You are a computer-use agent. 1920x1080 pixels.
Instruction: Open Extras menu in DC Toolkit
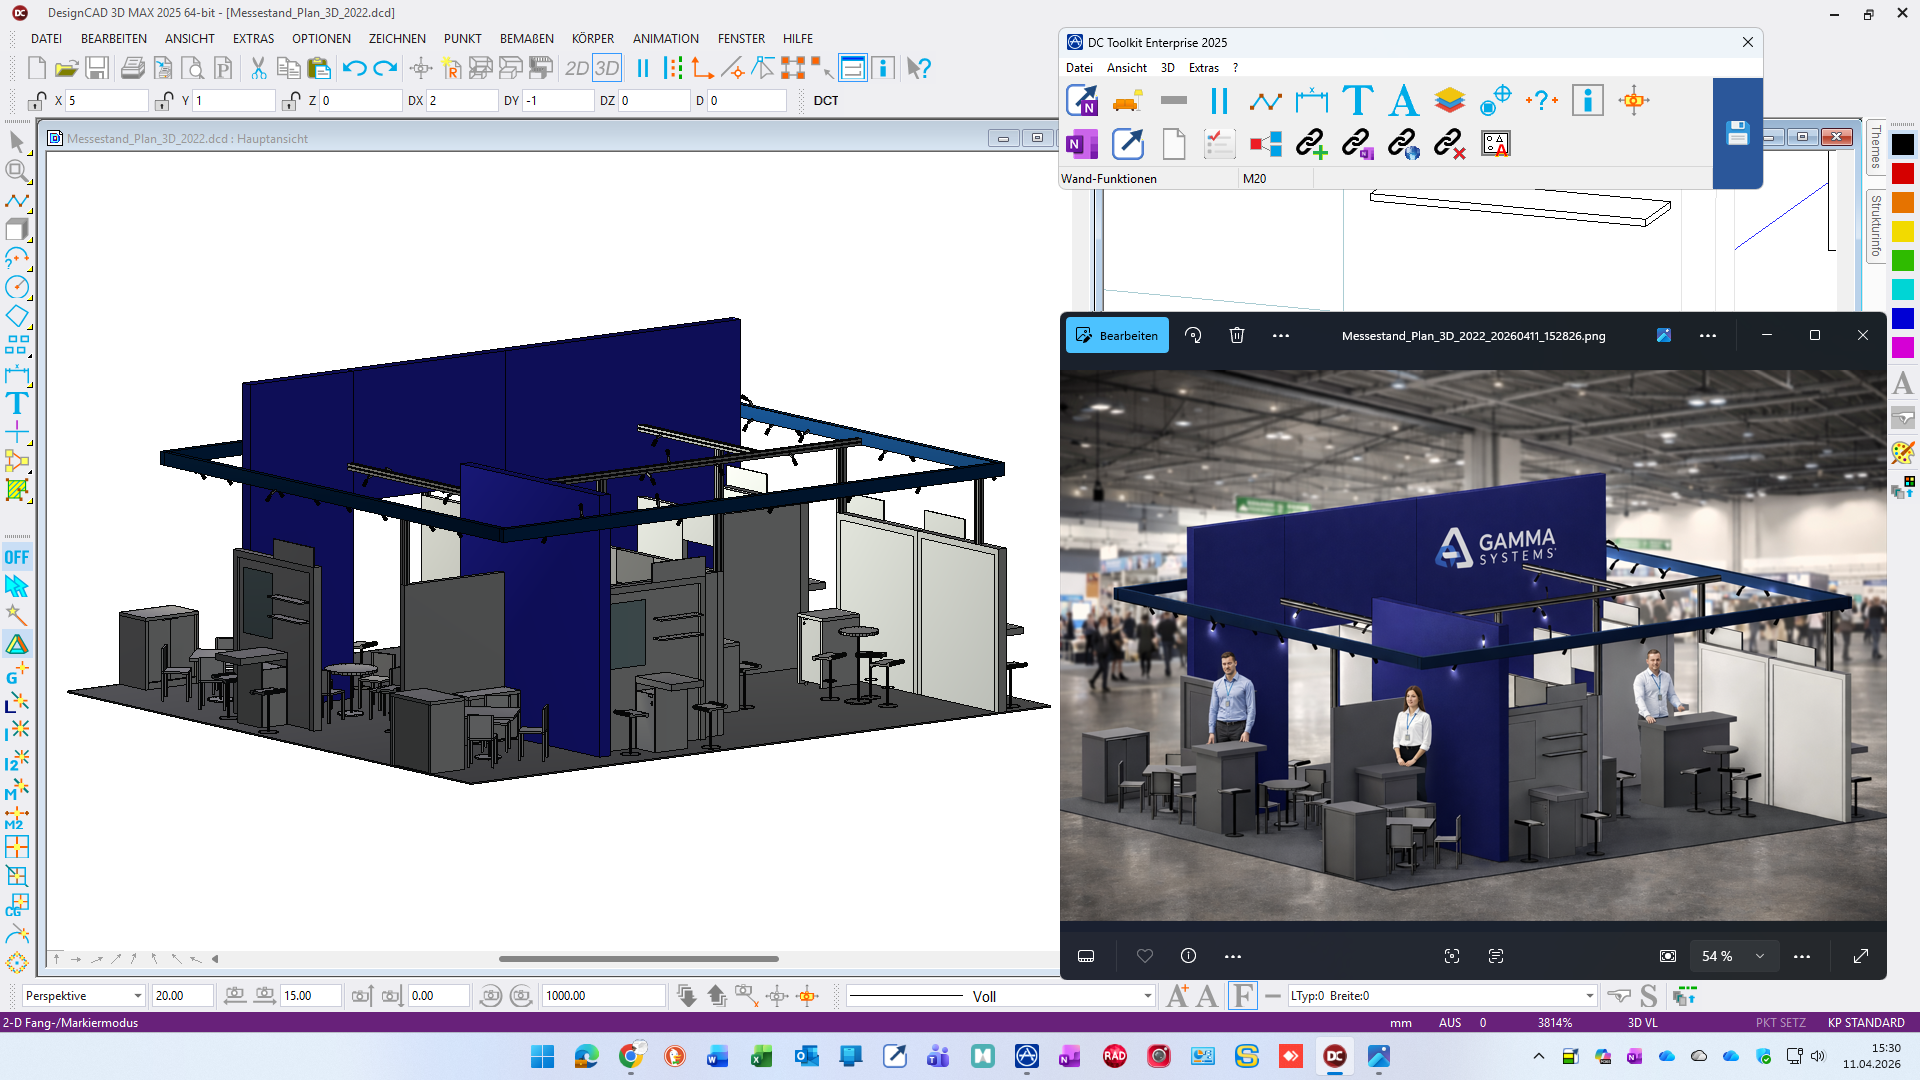pos(1203,68)
